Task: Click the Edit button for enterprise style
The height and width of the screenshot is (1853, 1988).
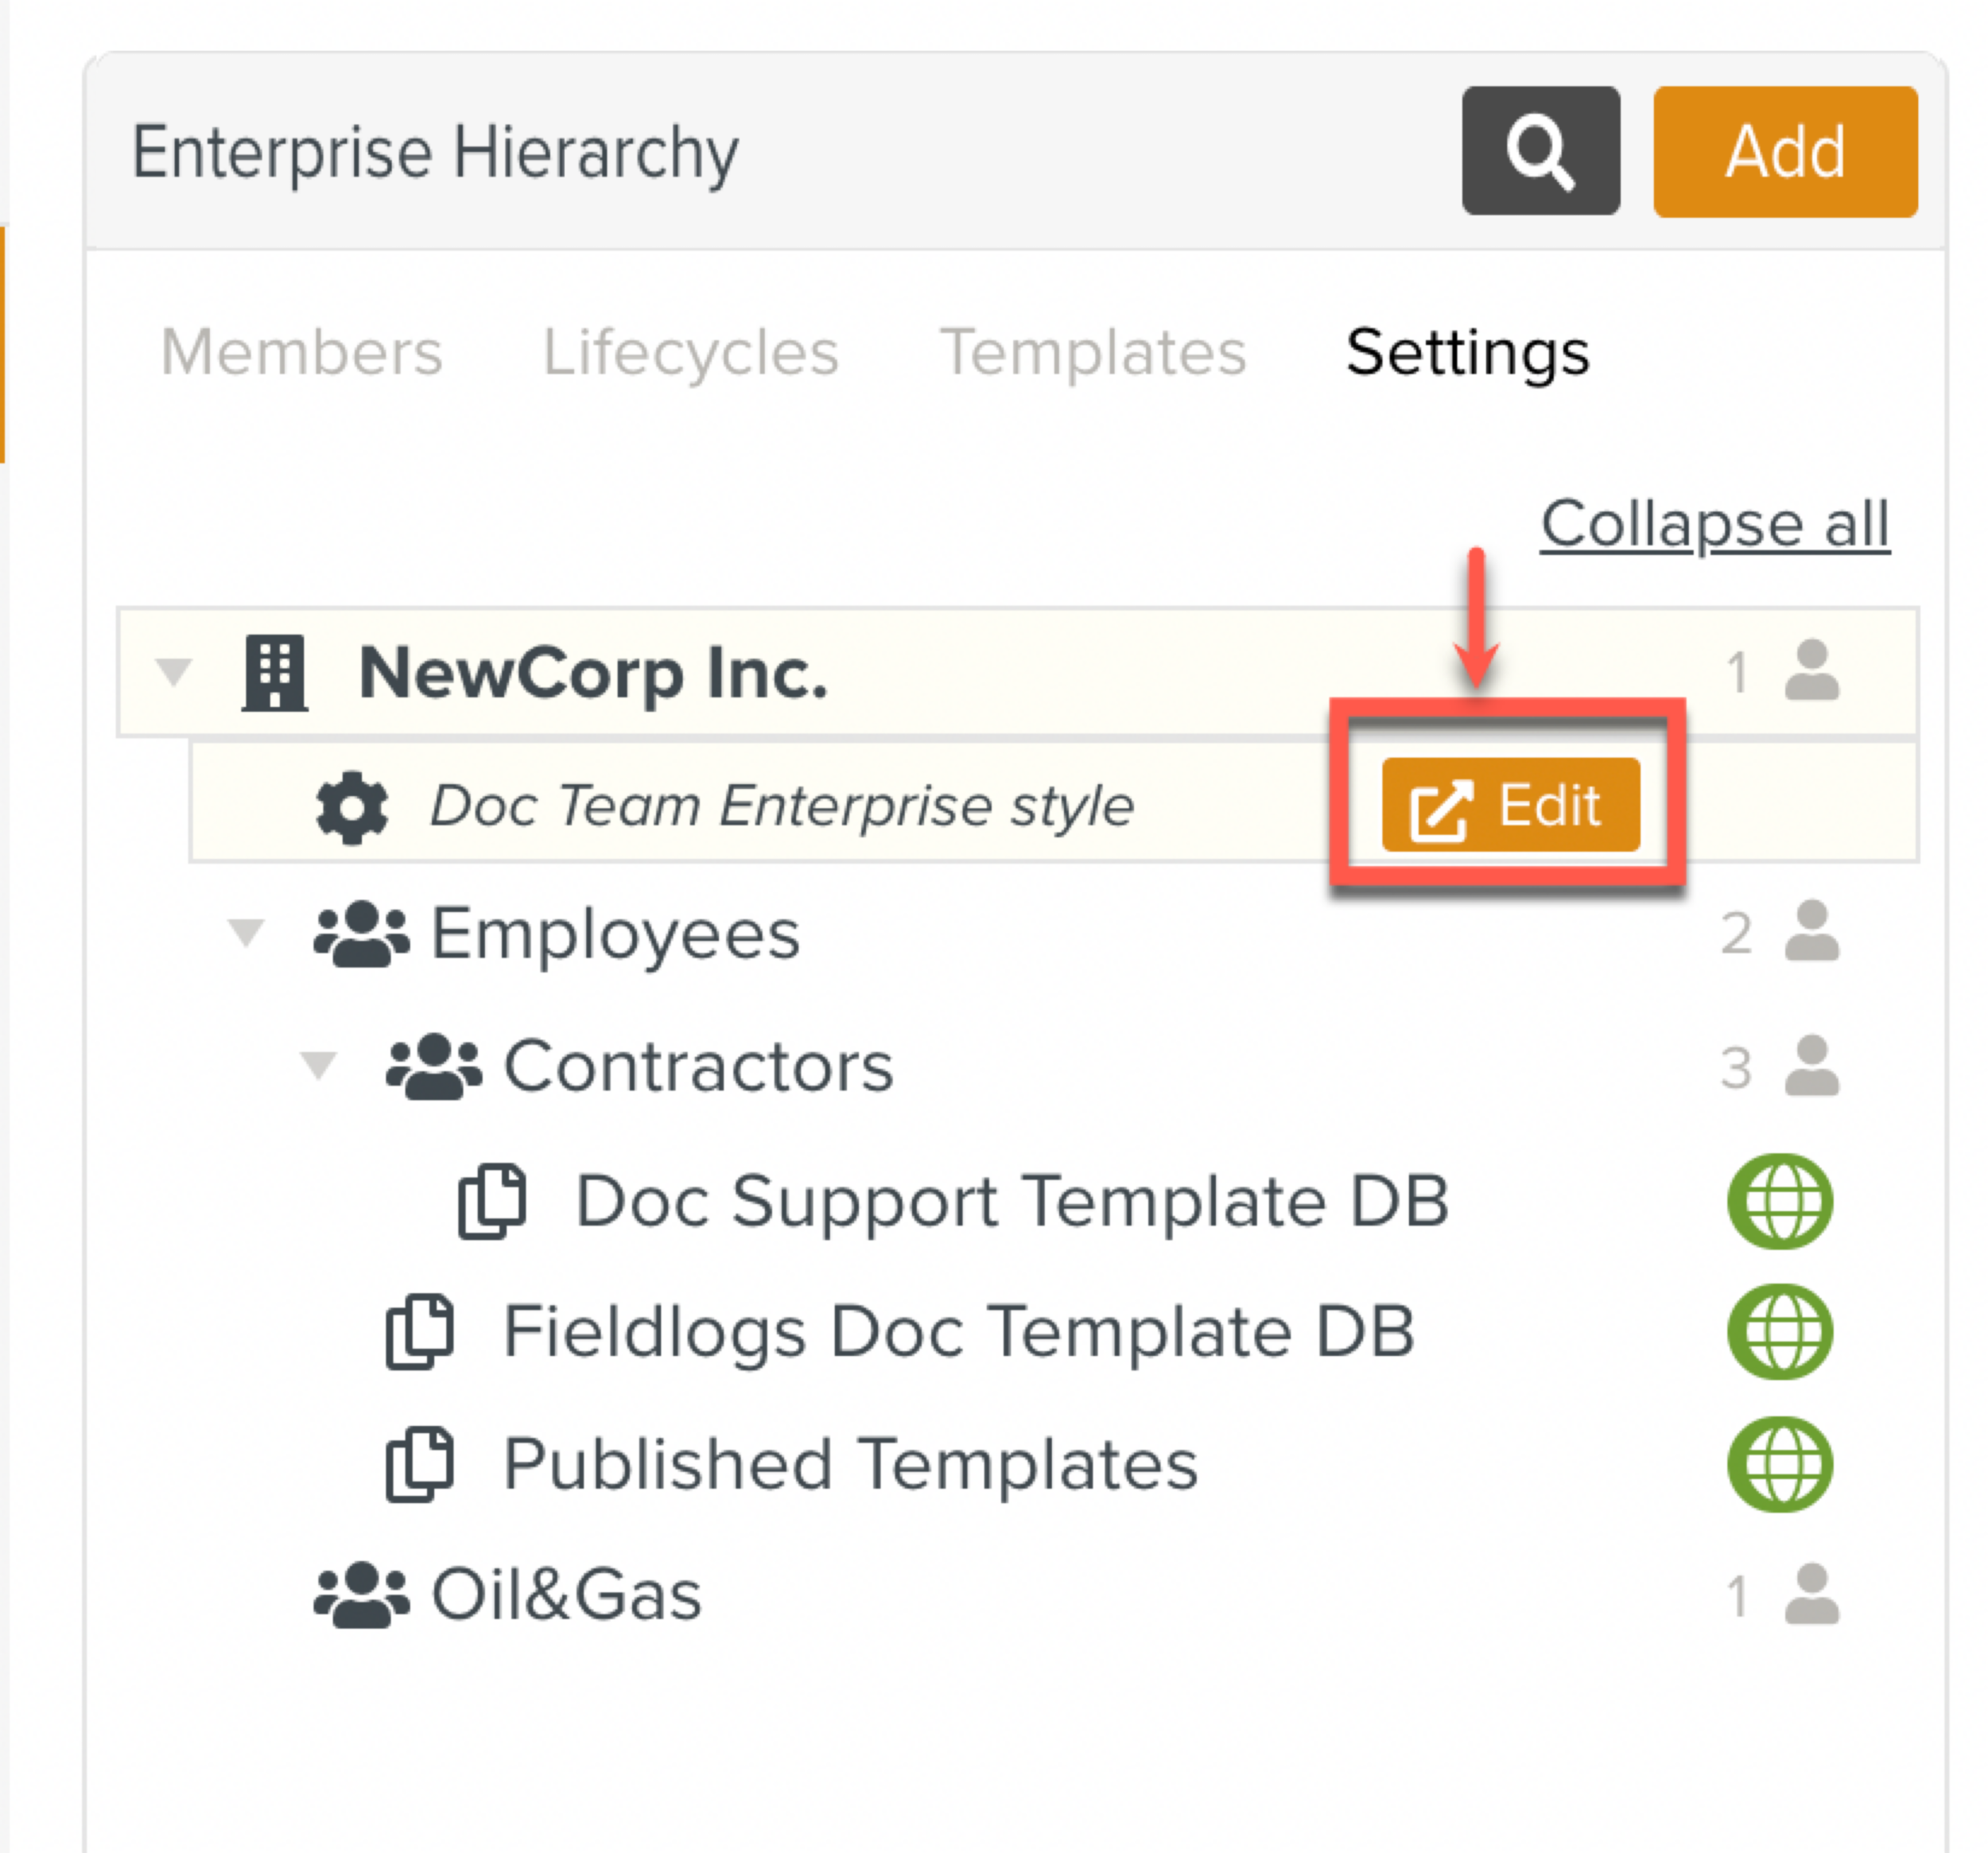Action: tap(1510, 805)
